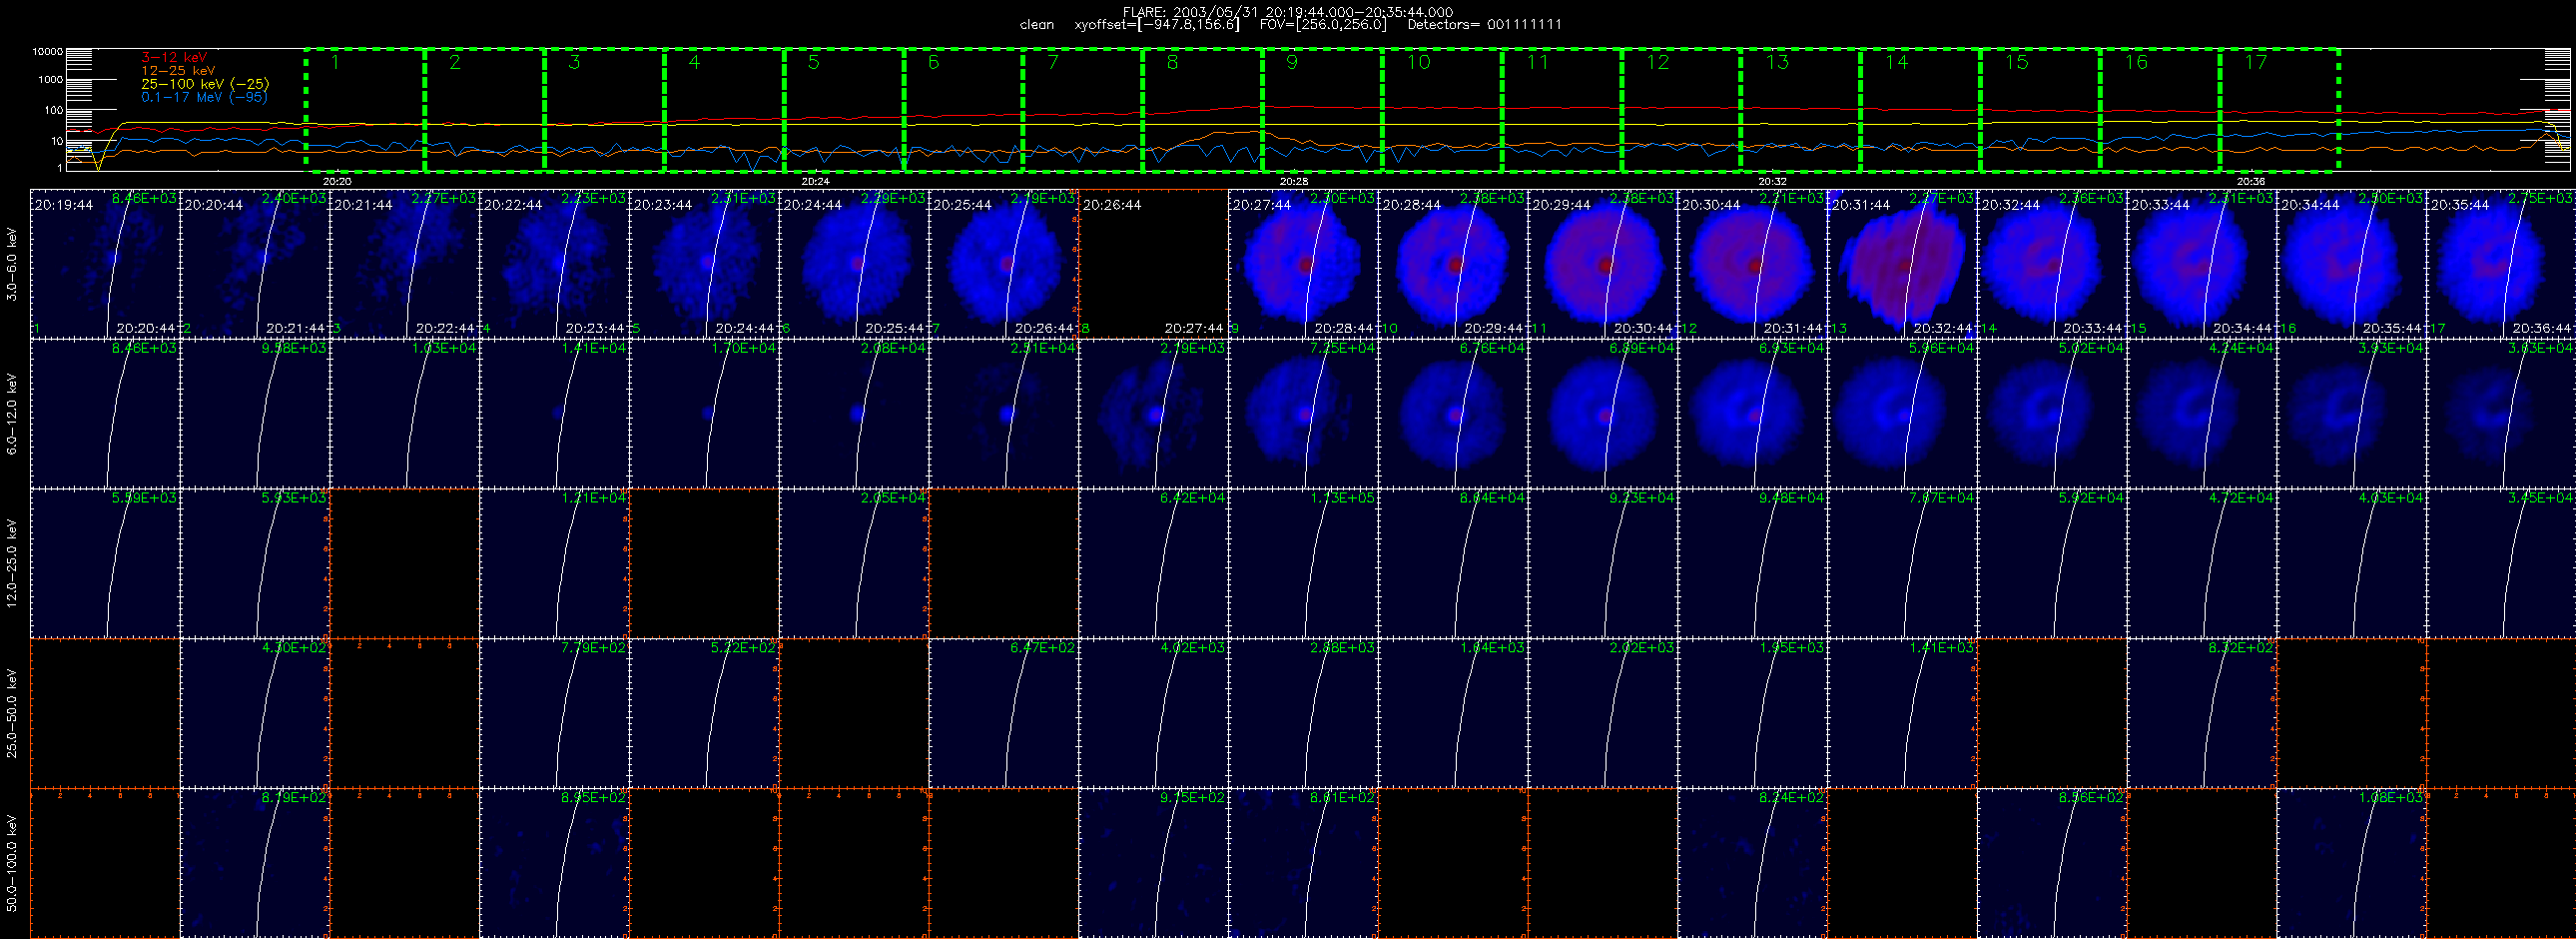Click the '20:24' light curve time tick label
2576x939 pixels.
815,182
